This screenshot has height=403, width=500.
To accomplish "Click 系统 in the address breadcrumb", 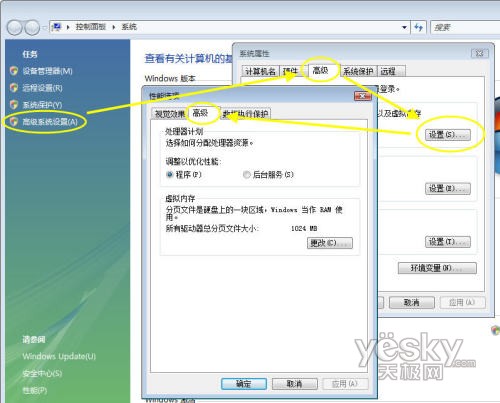I will pos(129,27).
